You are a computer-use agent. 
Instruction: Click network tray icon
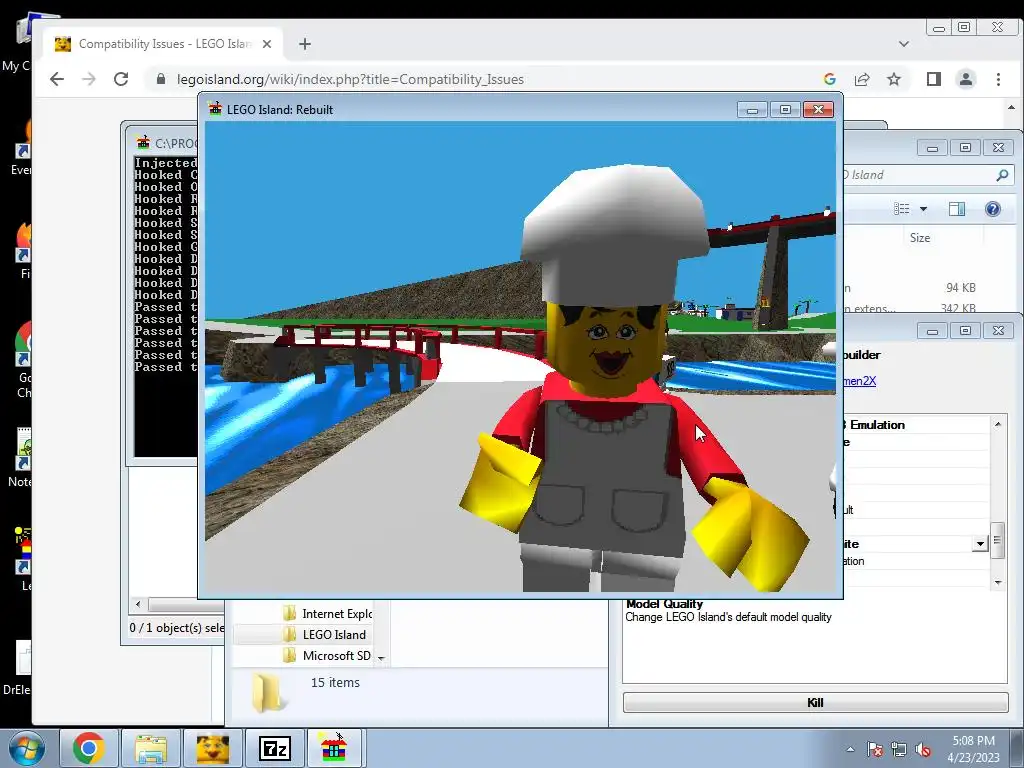(899, 749)
